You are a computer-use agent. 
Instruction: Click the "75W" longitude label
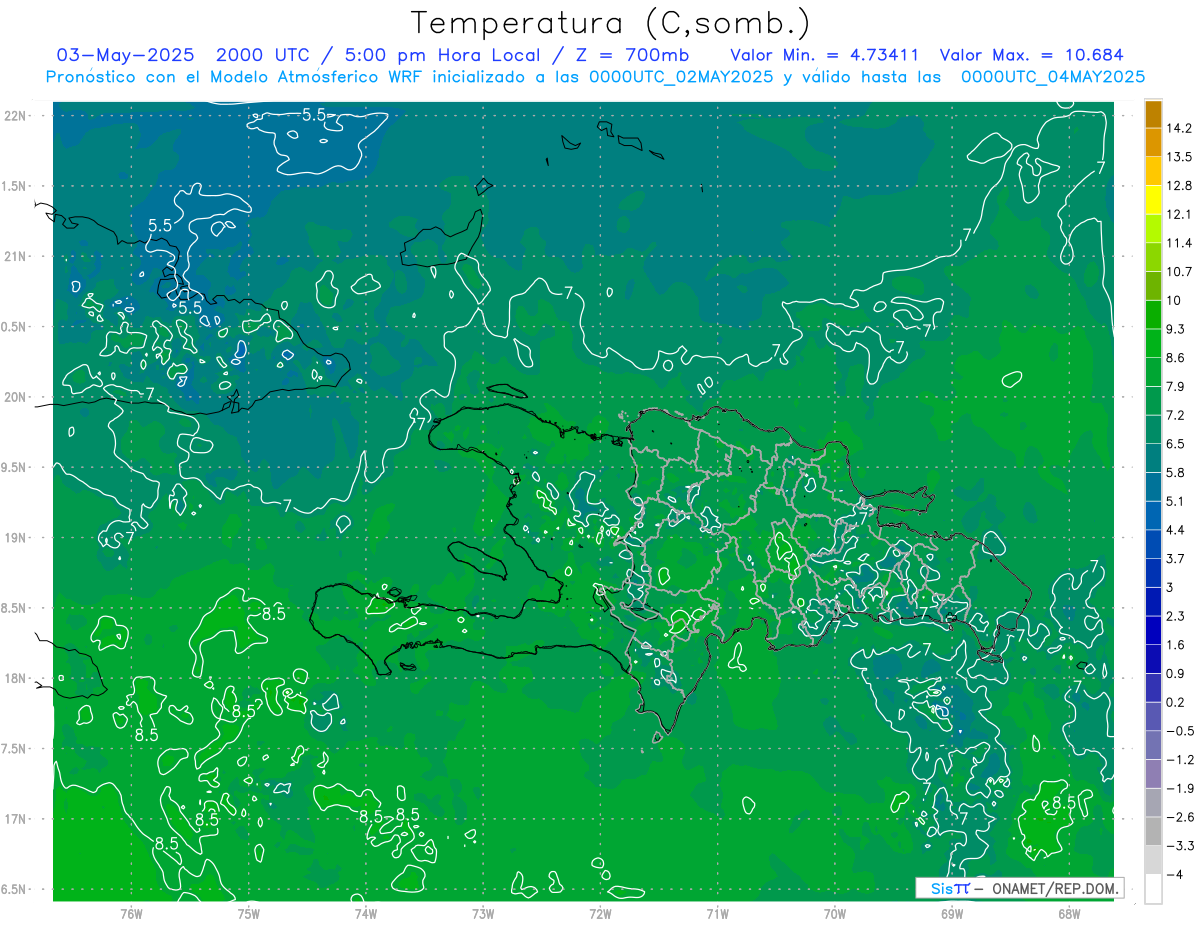(x=249, y=913)
